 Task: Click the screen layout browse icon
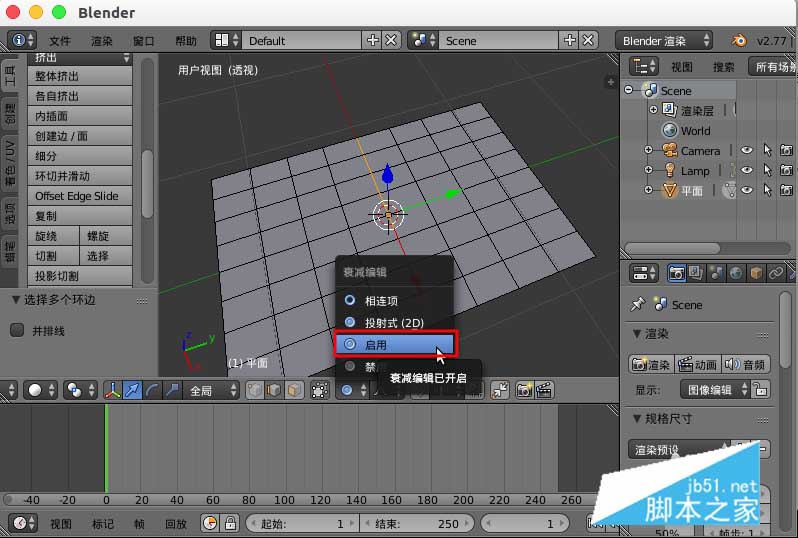pyautogui.click(x=227, y=40)
